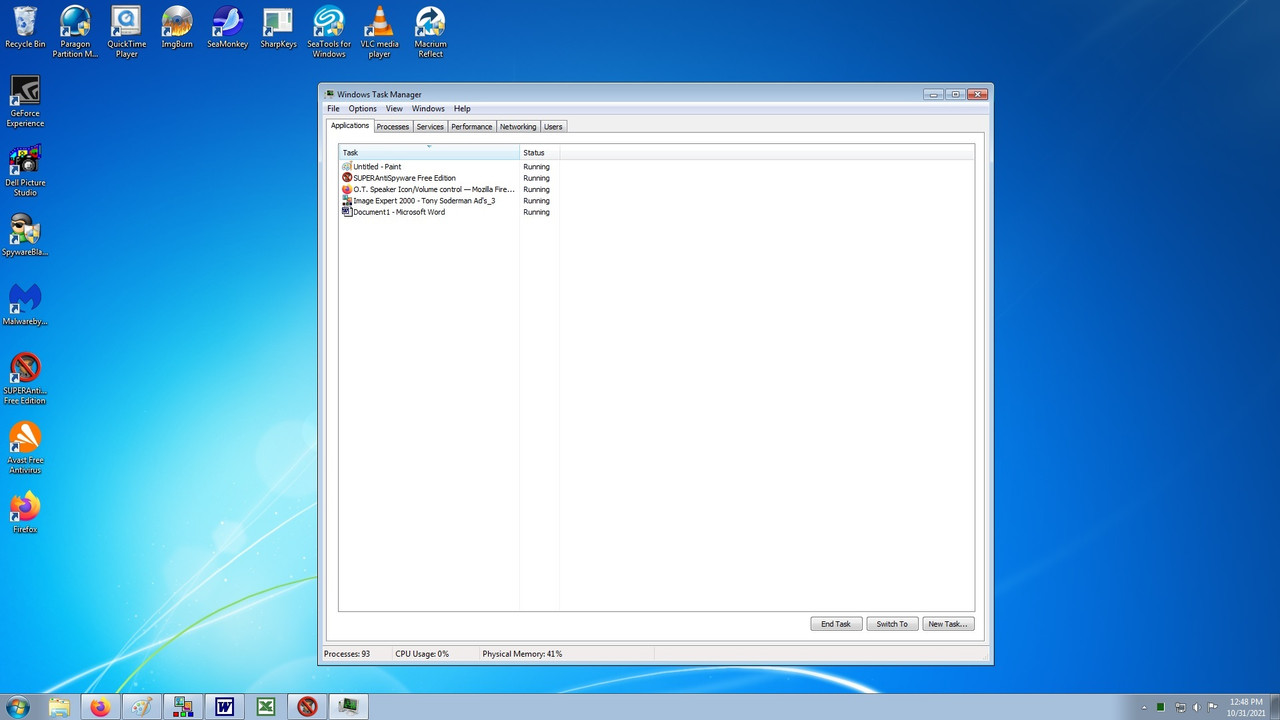Click the Switch To button
Image resolution: width=1280 pixels, height=720 pixels.
(x=892, y=624)
